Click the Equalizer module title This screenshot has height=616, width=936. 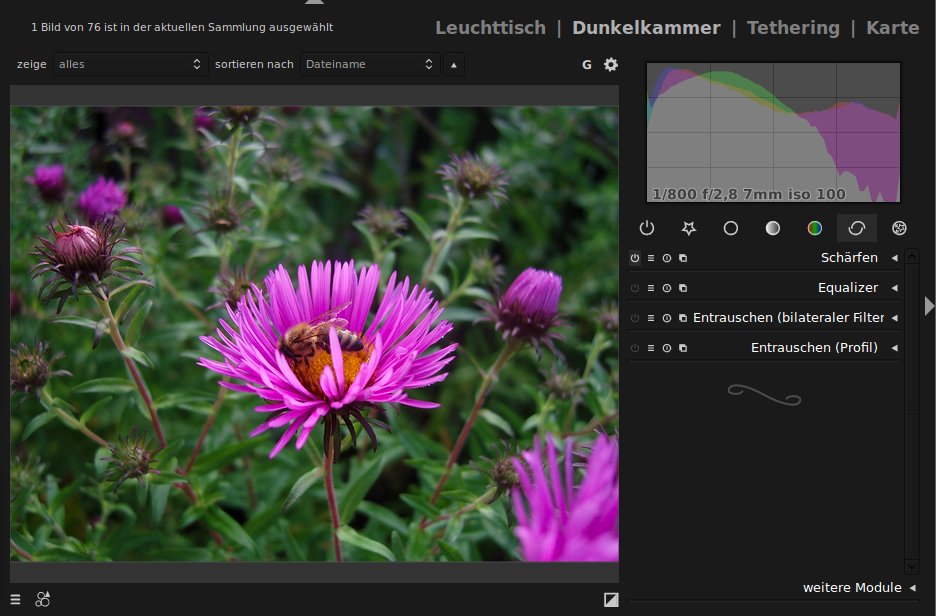[848, 288]
